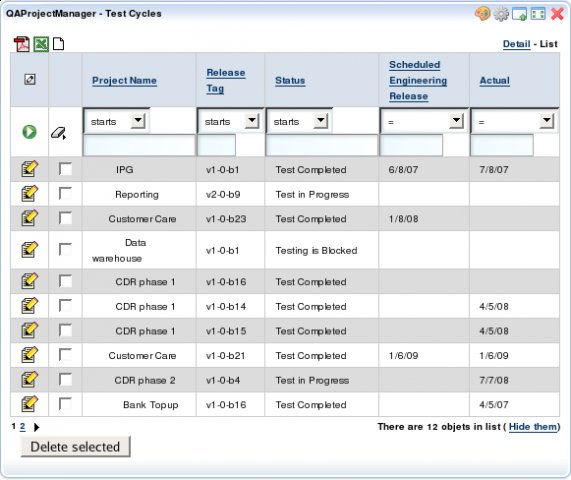This screenshot has width=571, height=480.
Task: Select the Data warehouse row checkbox
Action: [x=66, y=249]
